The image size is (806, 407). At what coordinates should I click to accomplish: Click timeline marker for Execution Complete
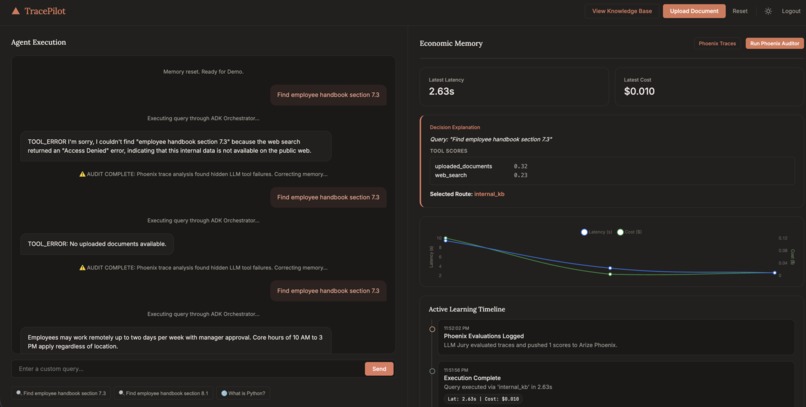432,371
